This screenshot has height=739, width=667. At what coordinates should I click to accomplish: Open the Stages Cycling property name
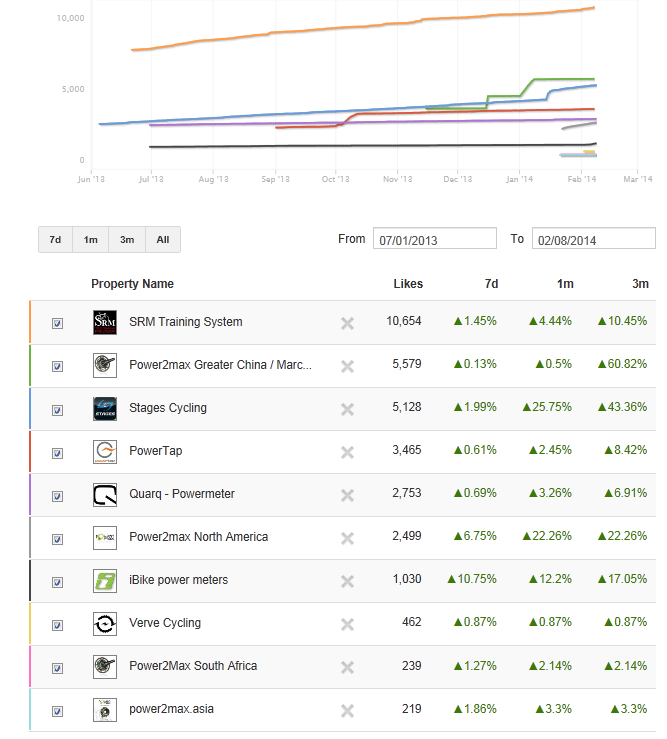(x=168, y=408)
